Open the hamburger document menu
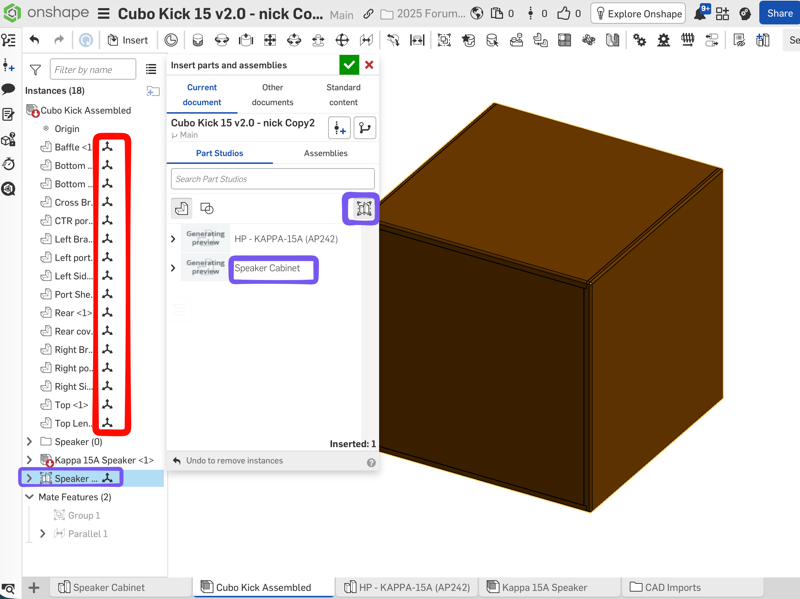 pos(104,14)
